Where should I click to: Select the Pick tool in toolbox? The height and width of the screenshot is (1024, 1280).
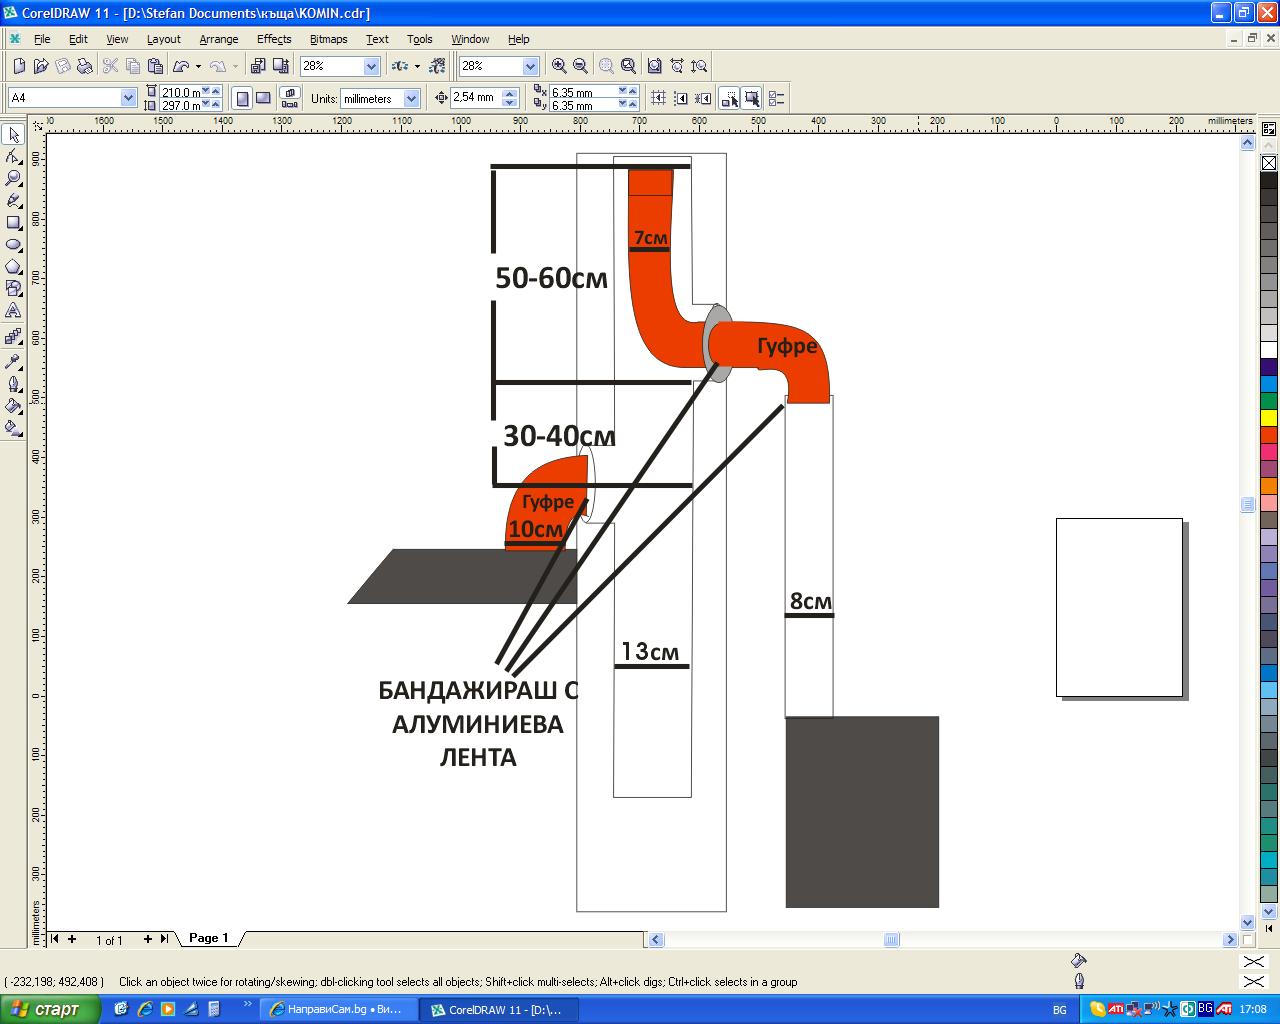pos(13,135)
